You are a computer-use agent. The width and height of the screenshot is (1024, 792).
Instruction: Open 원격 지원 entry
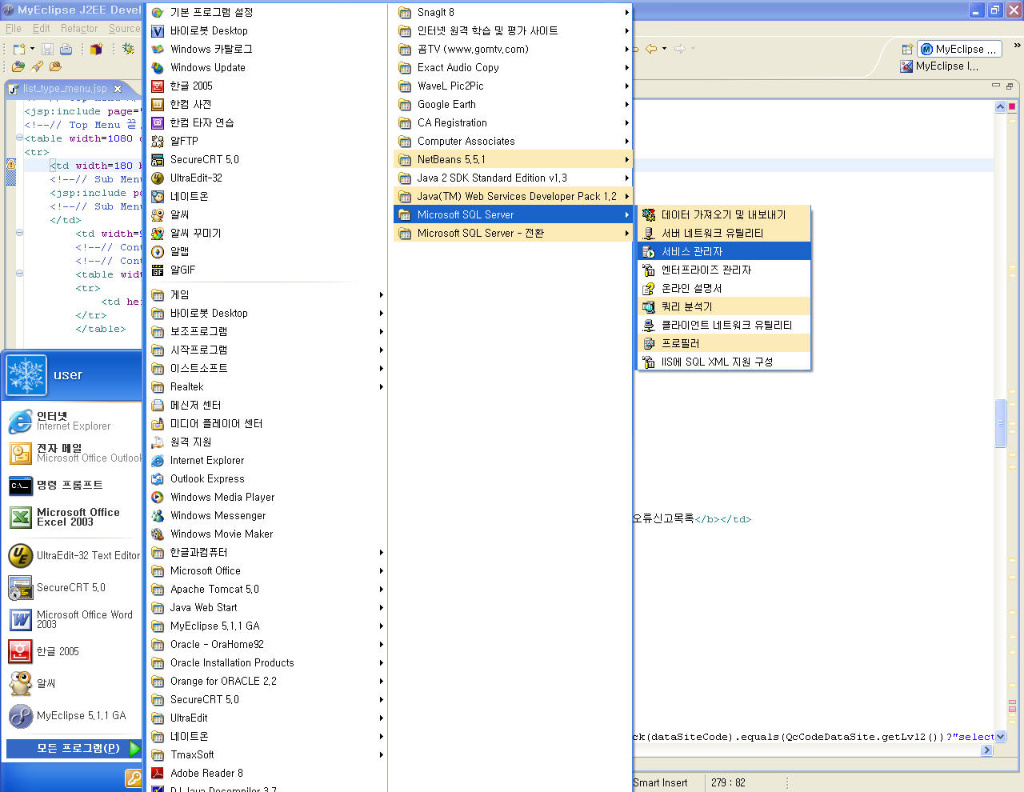click(x=266, y=442)
